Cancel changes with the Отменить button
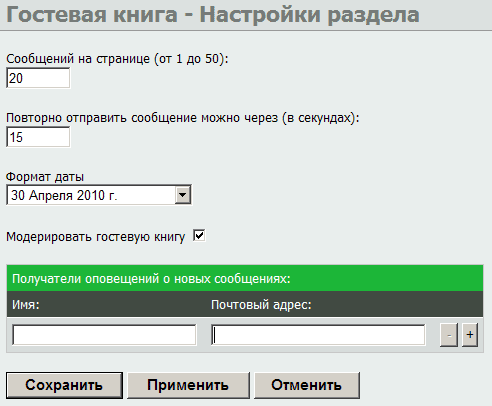Screen dimensions: 492x406 click(307, 385)
